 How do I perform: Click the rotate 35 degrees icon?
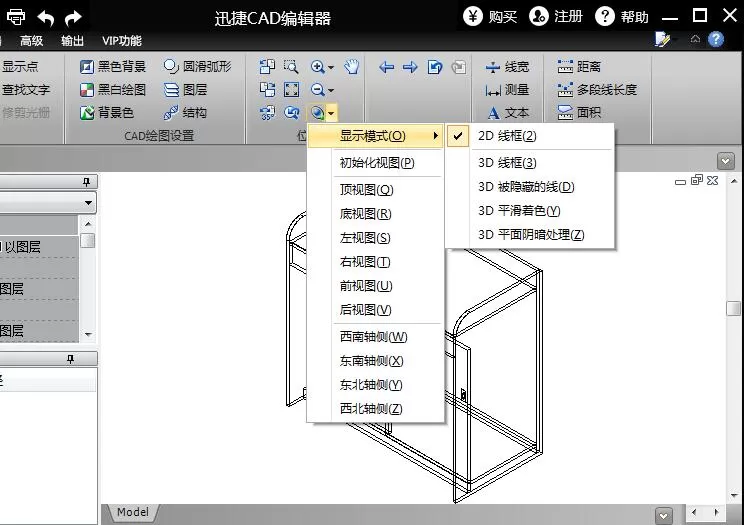(267, 112)
